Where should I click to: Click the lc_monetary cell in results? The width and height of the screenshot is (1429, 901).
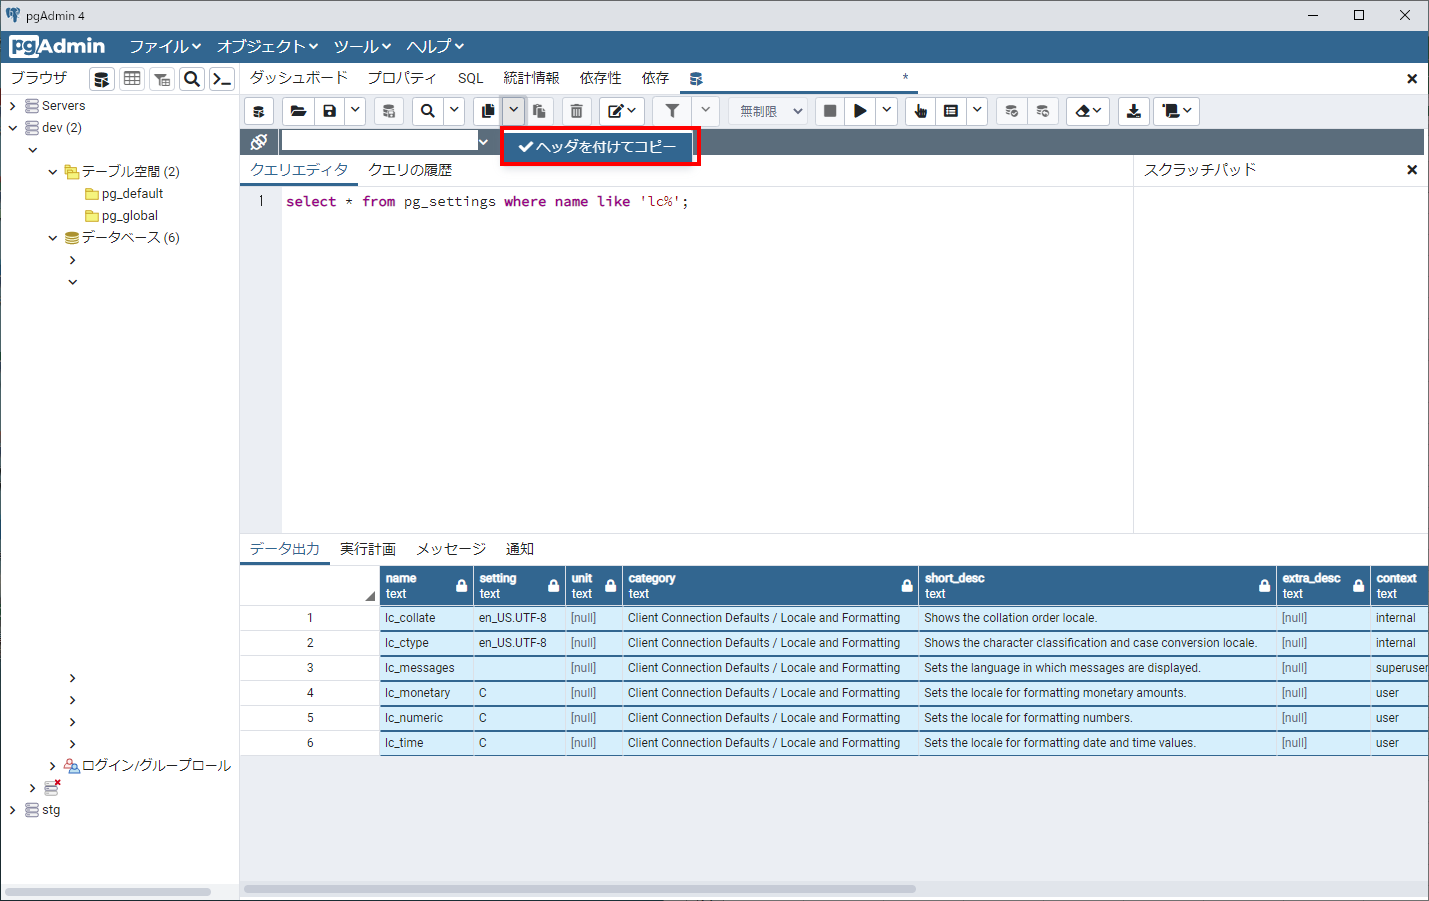[x=418, y=693]
